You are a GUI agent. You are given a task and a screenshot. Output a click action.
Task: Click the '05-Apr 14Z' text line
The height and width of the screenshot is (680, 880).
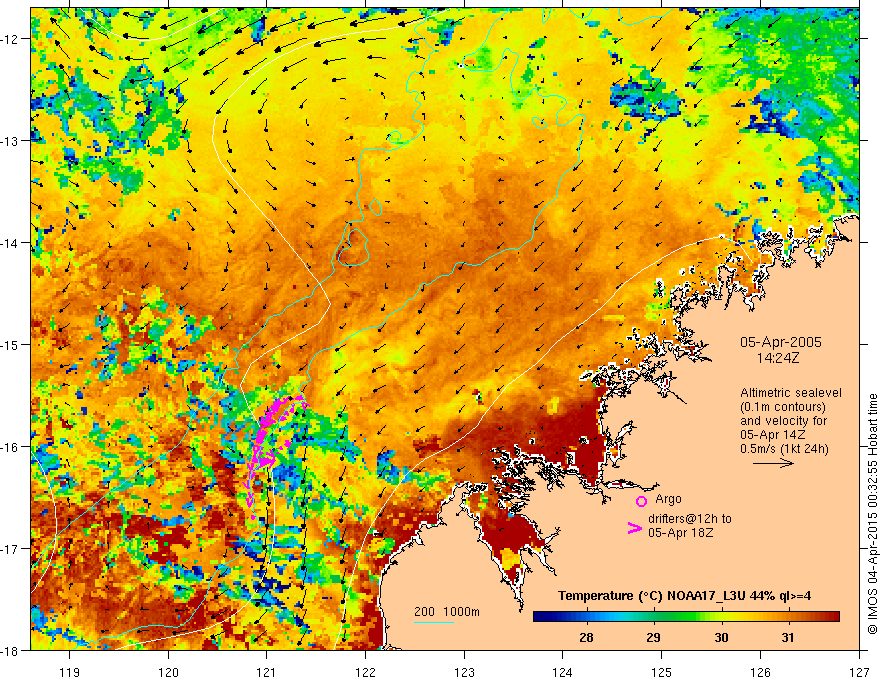(773, 435)
